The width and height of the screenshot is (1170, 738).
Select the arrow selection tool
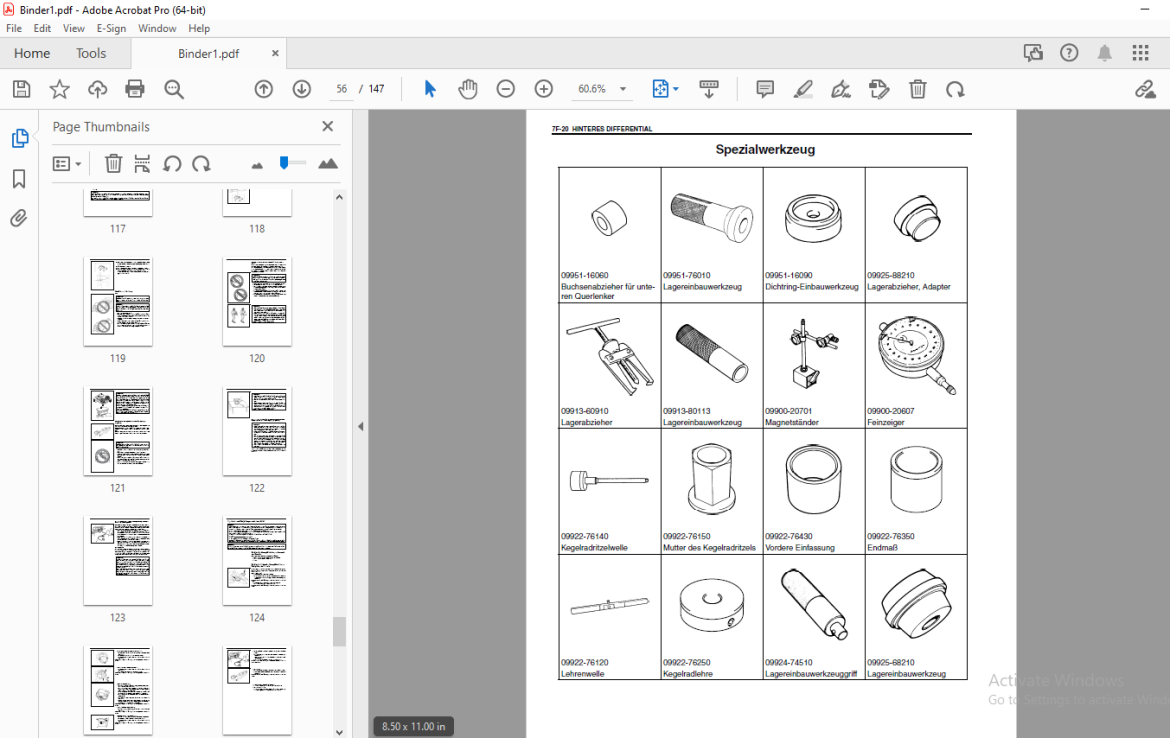click(x=430, y=90)
